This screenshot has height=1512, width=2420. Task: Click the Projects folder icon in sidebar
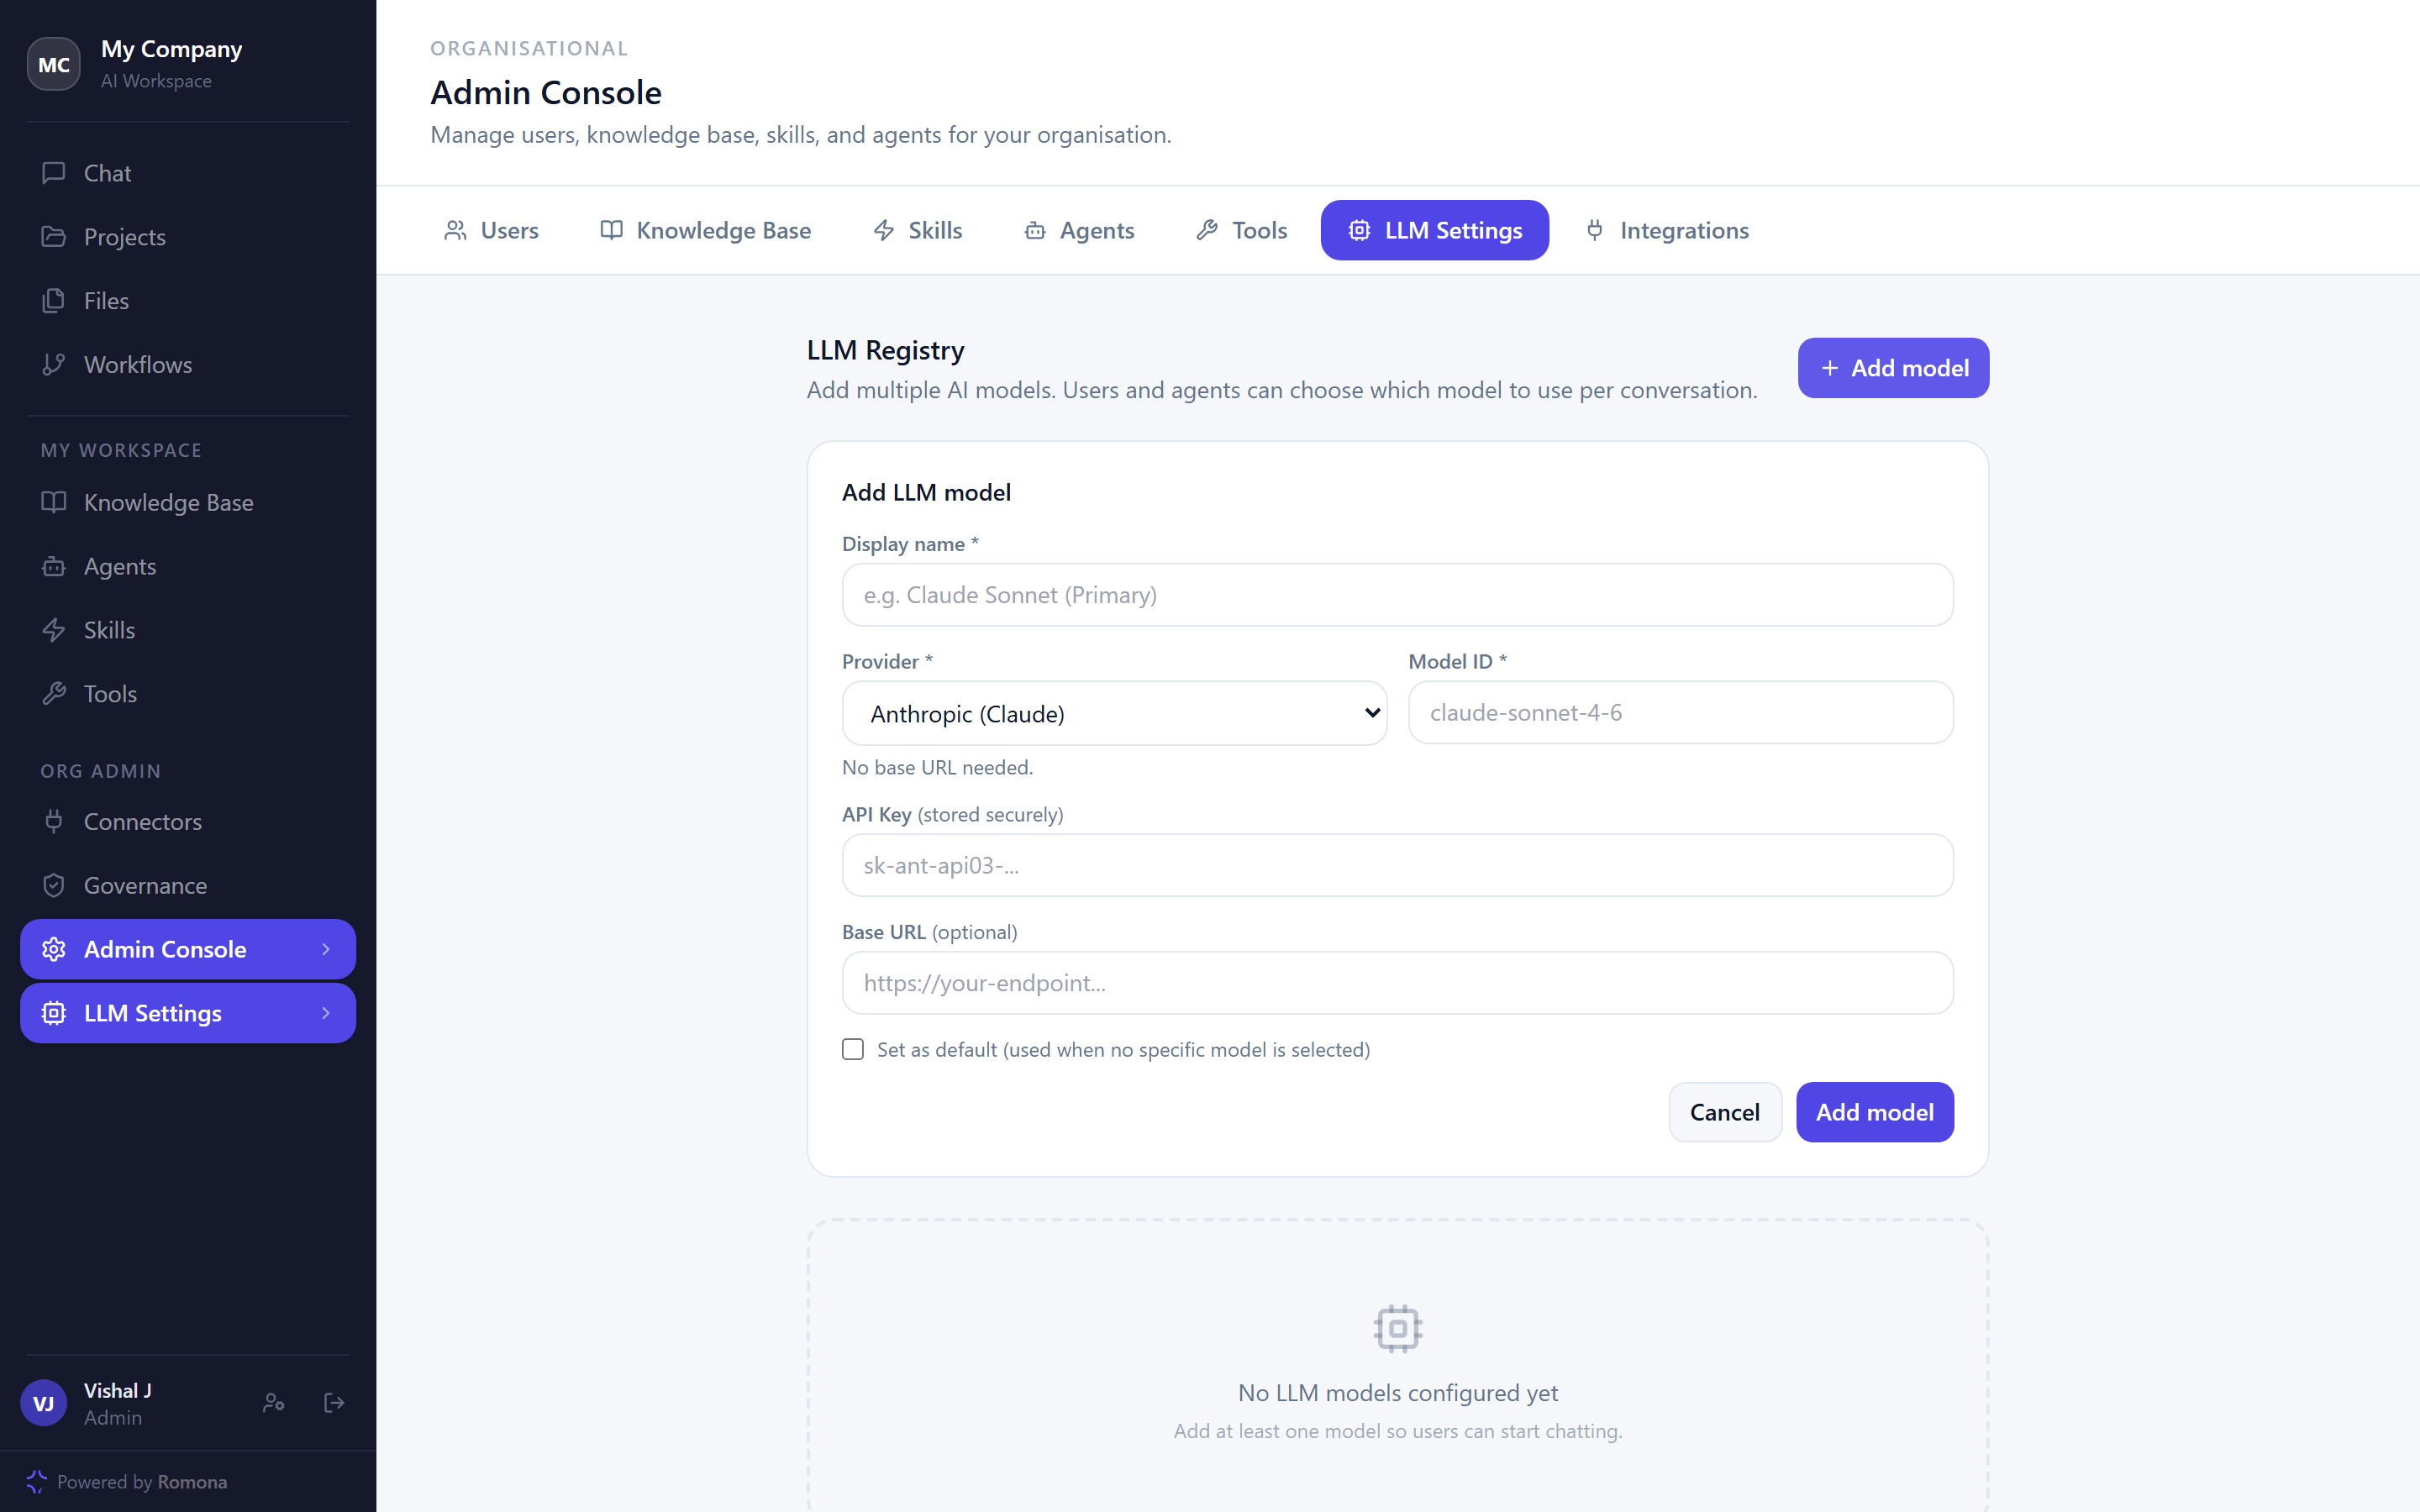[x=54, y=237]
